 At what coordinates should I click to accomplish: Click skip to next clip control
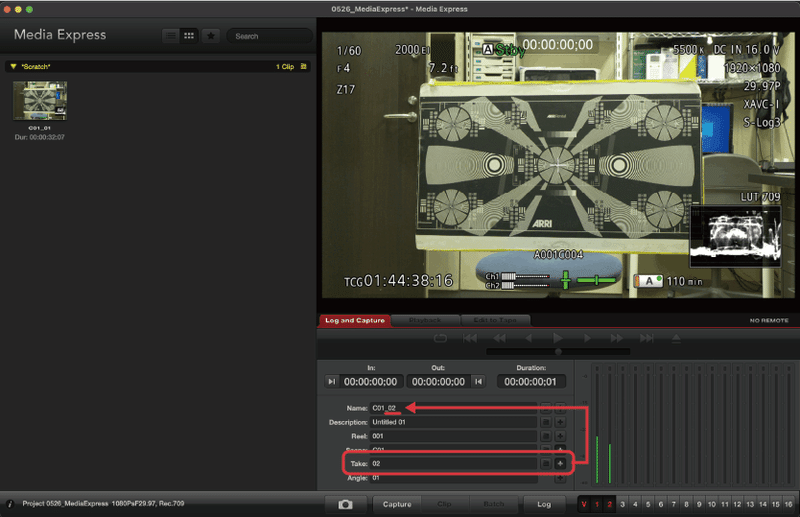tap(646, 338)
